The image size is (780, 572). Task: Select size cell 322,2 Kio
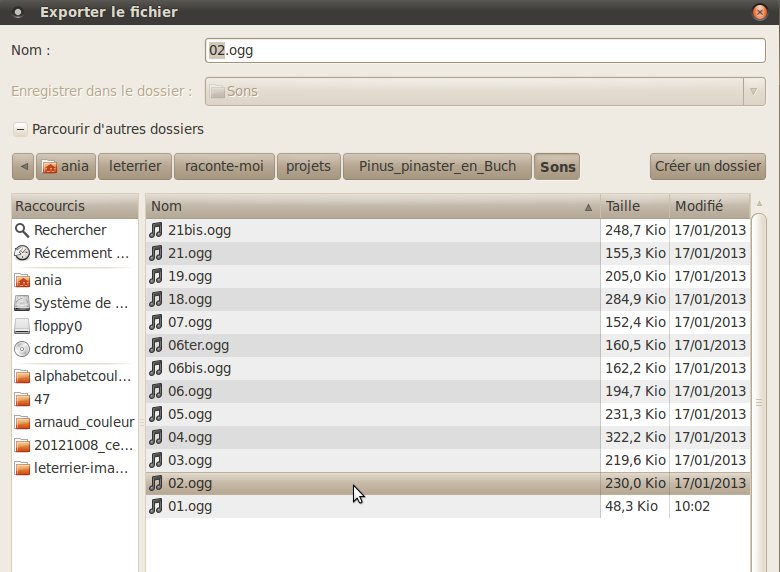coord(635,437)
